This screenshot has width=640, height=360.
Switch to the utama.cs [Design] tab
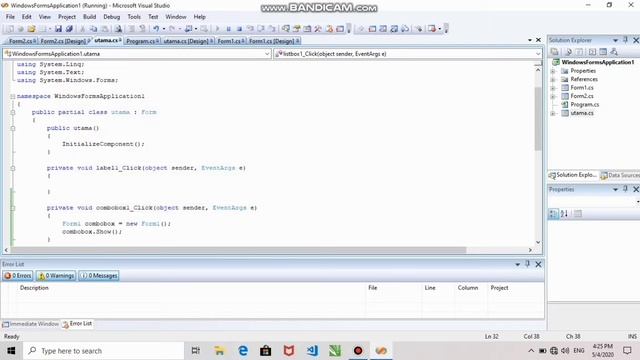click(188, 41)
